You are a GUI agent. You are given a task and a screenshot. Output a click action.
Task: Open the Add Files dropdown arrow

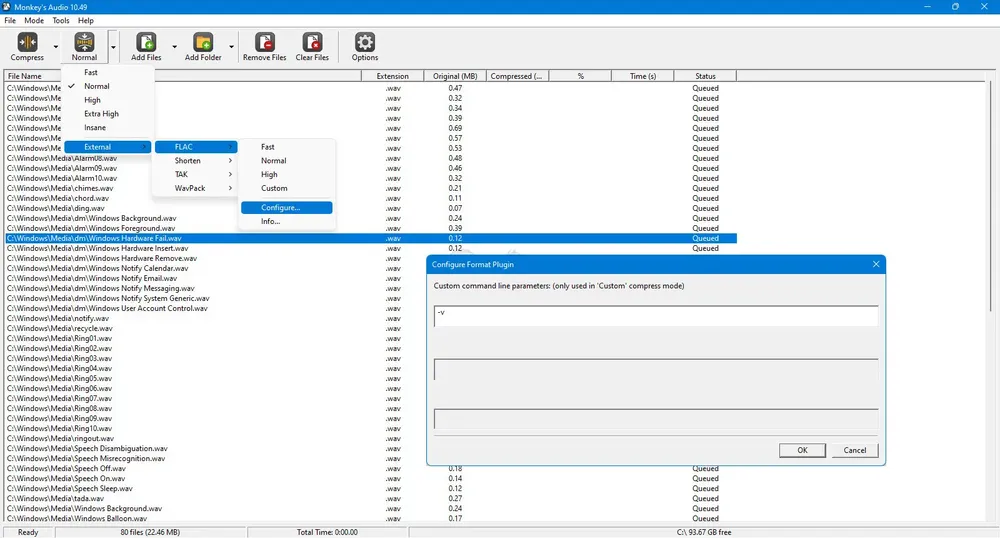point(174,47)
